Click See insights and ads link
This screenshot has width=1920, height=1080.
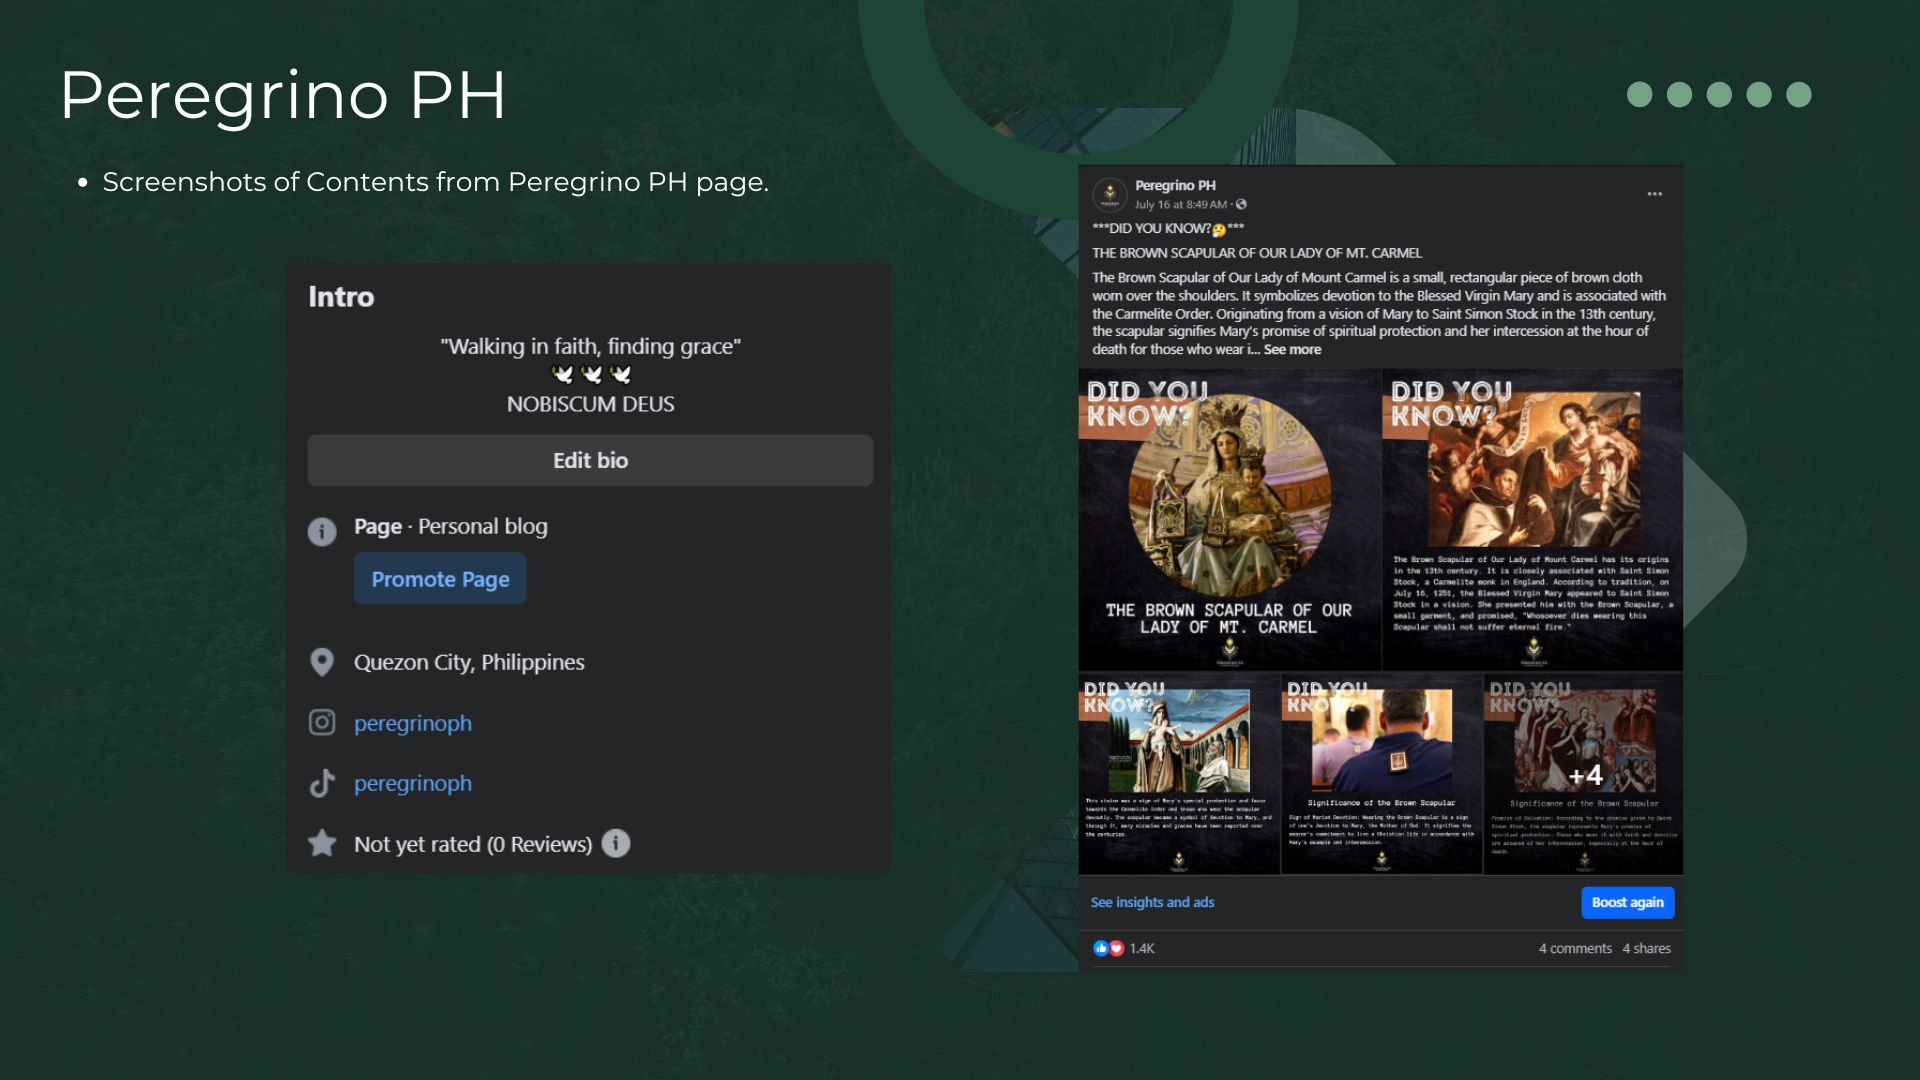(x=1152, y=902)
